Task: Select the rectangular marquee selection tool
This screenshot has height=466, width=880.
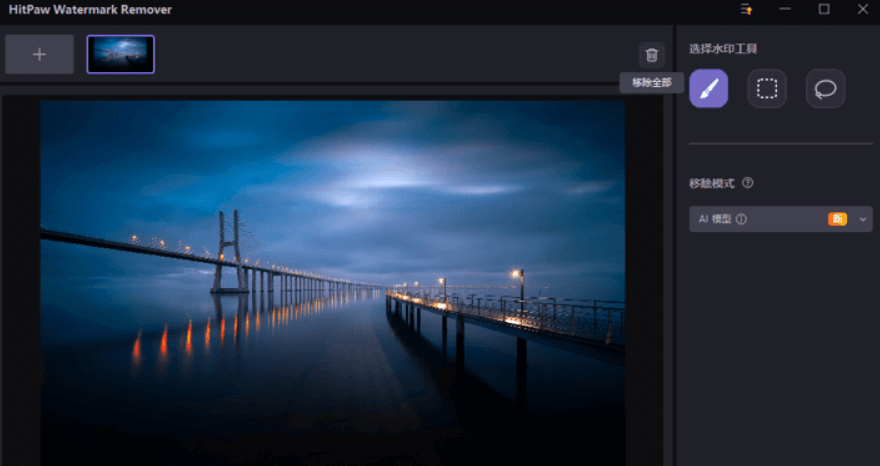Action: pyautogui.click(x=767, y=89)
